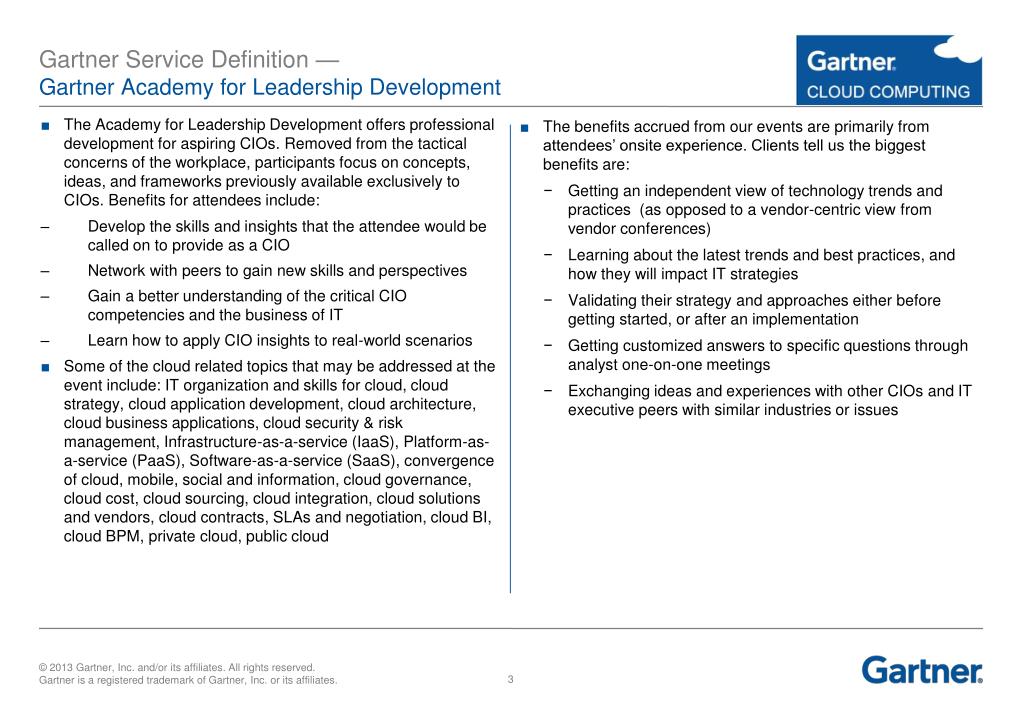Click 'Learning about the latest trends' bullet
The width and height of the screenshot is (1023, 708).
click(x=761, y=264)
